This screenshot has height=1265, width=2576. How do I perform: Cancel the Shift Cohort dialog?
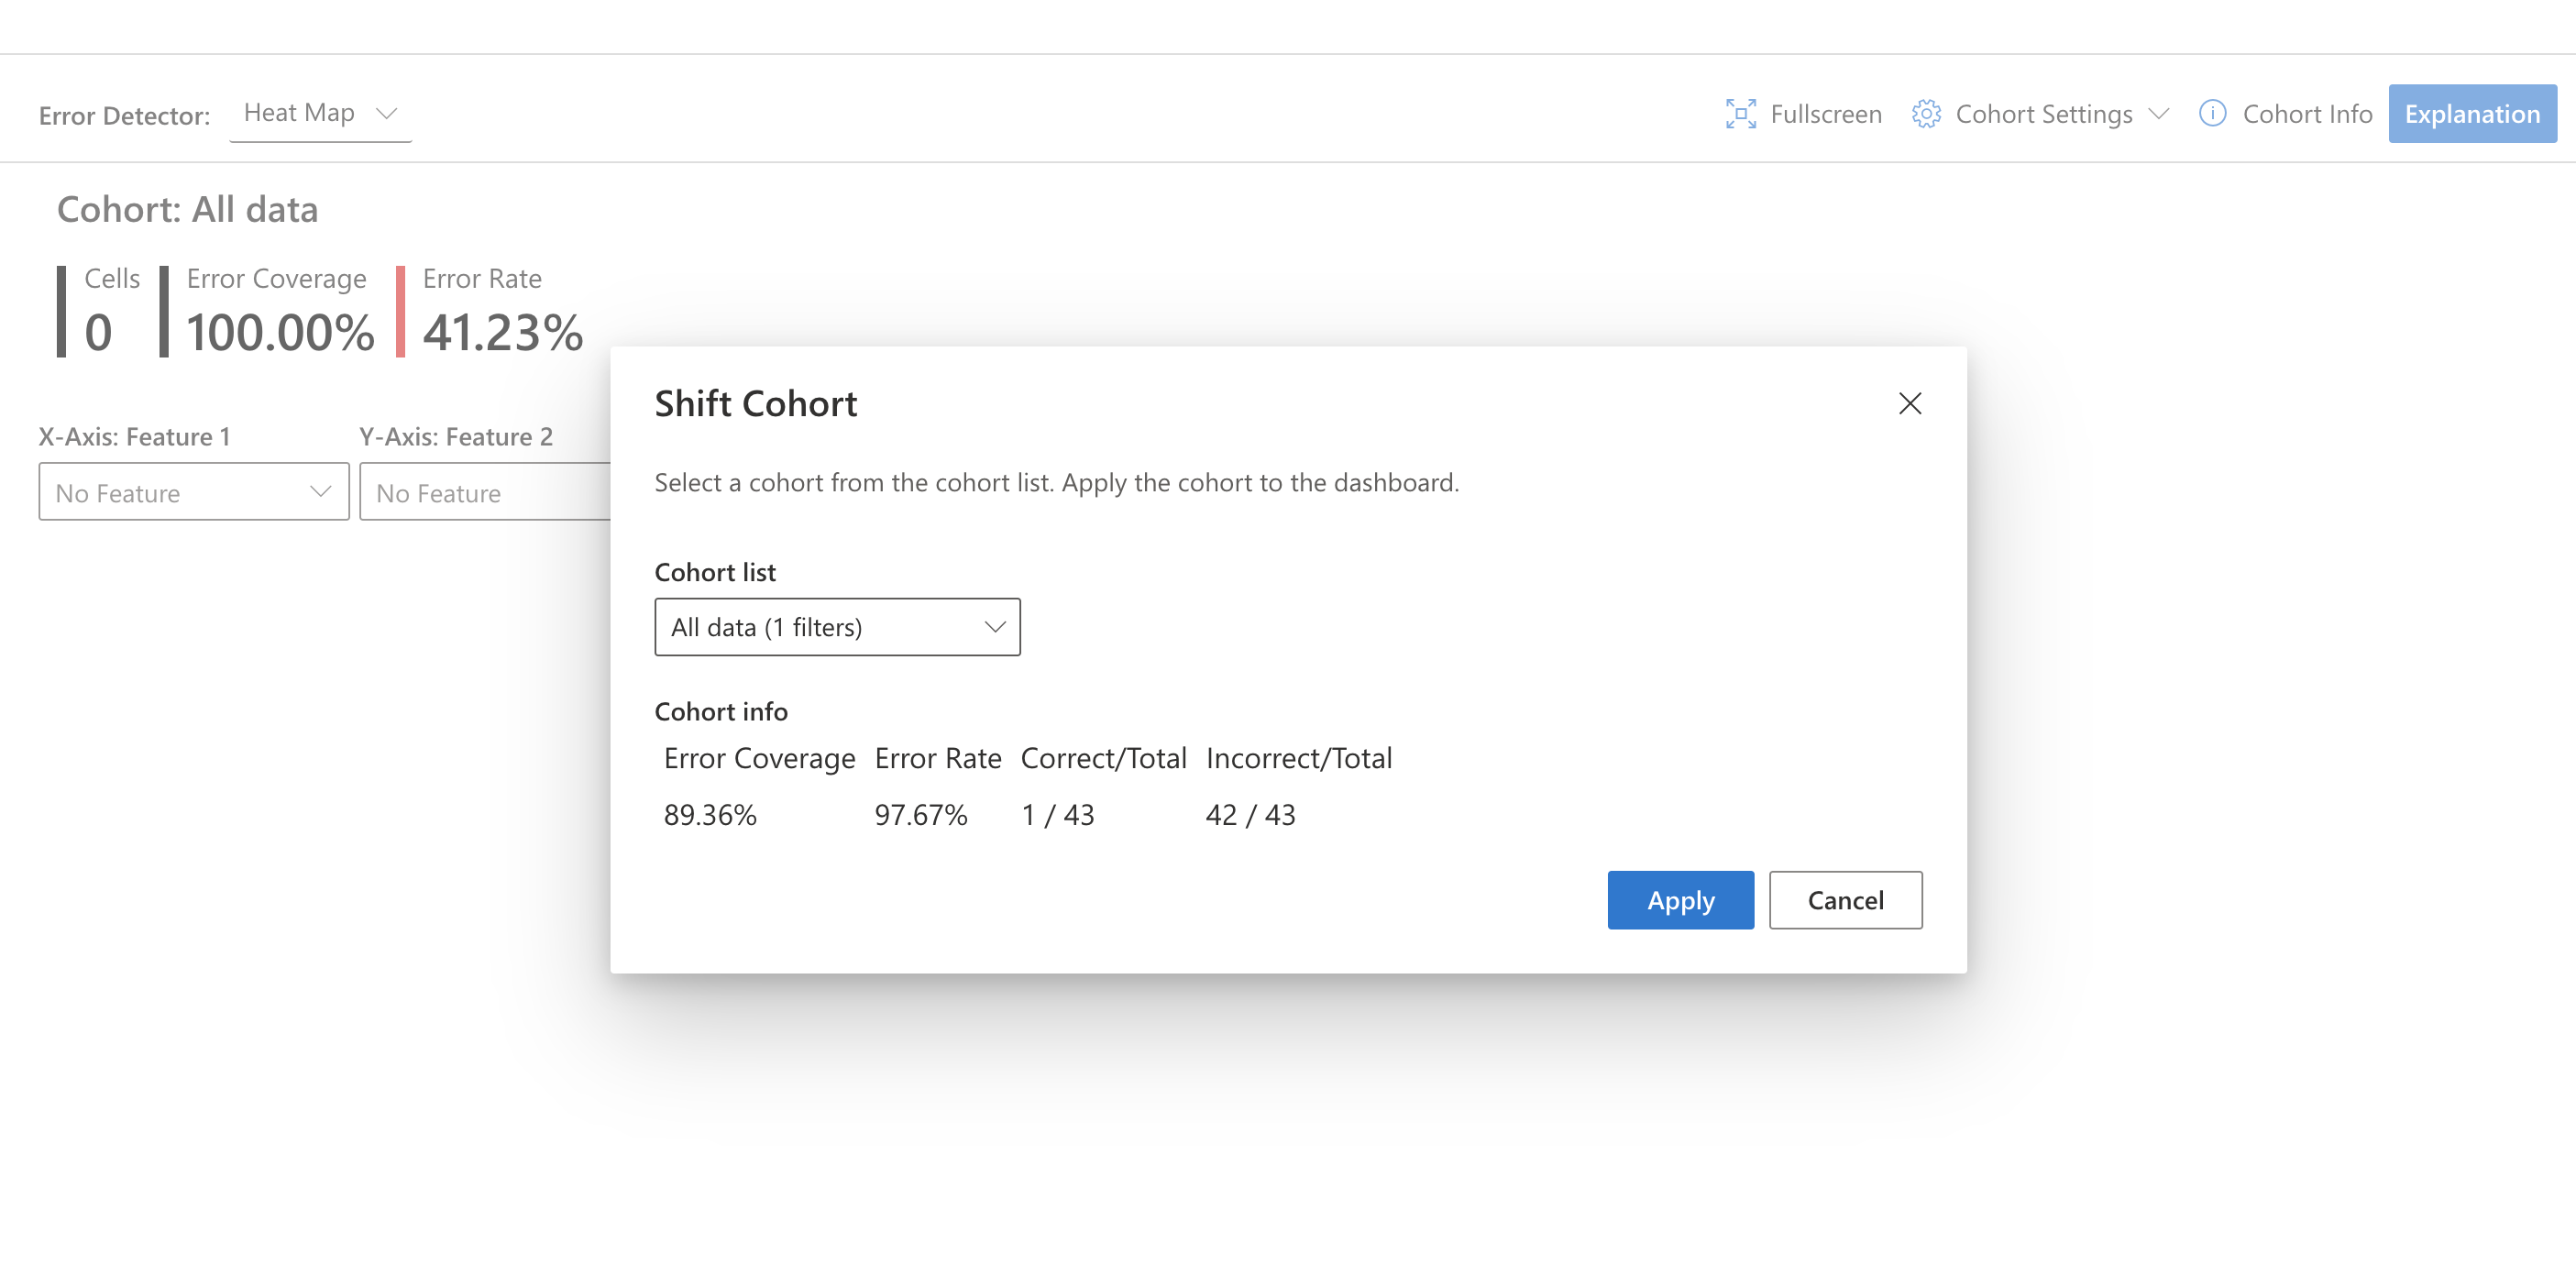coord(1845,899)
